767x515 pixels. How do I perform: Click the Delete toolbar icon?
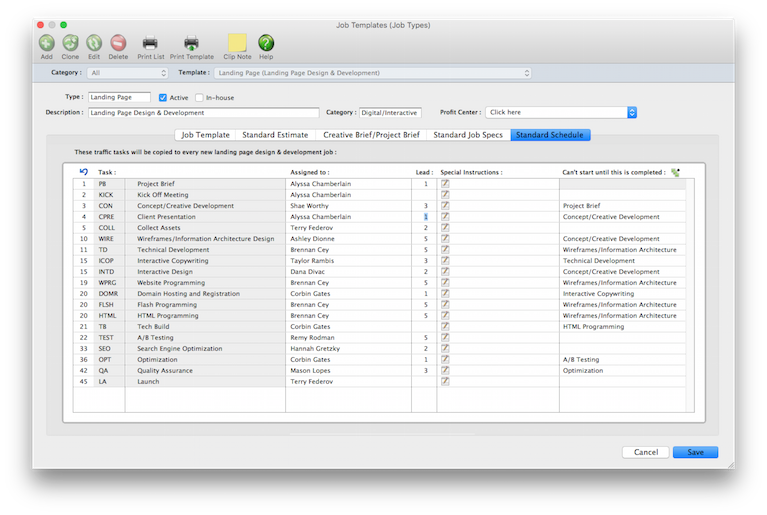(118, 42)
